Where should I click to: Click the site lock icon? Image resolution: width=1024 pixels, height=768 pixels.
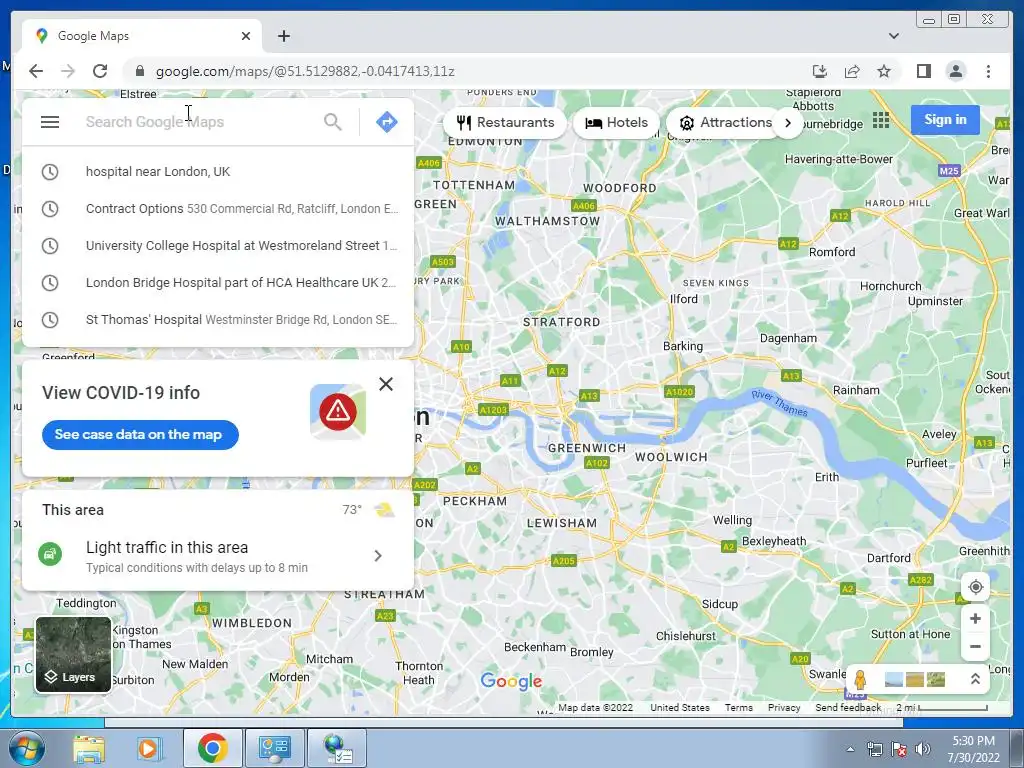coord(139,71)
